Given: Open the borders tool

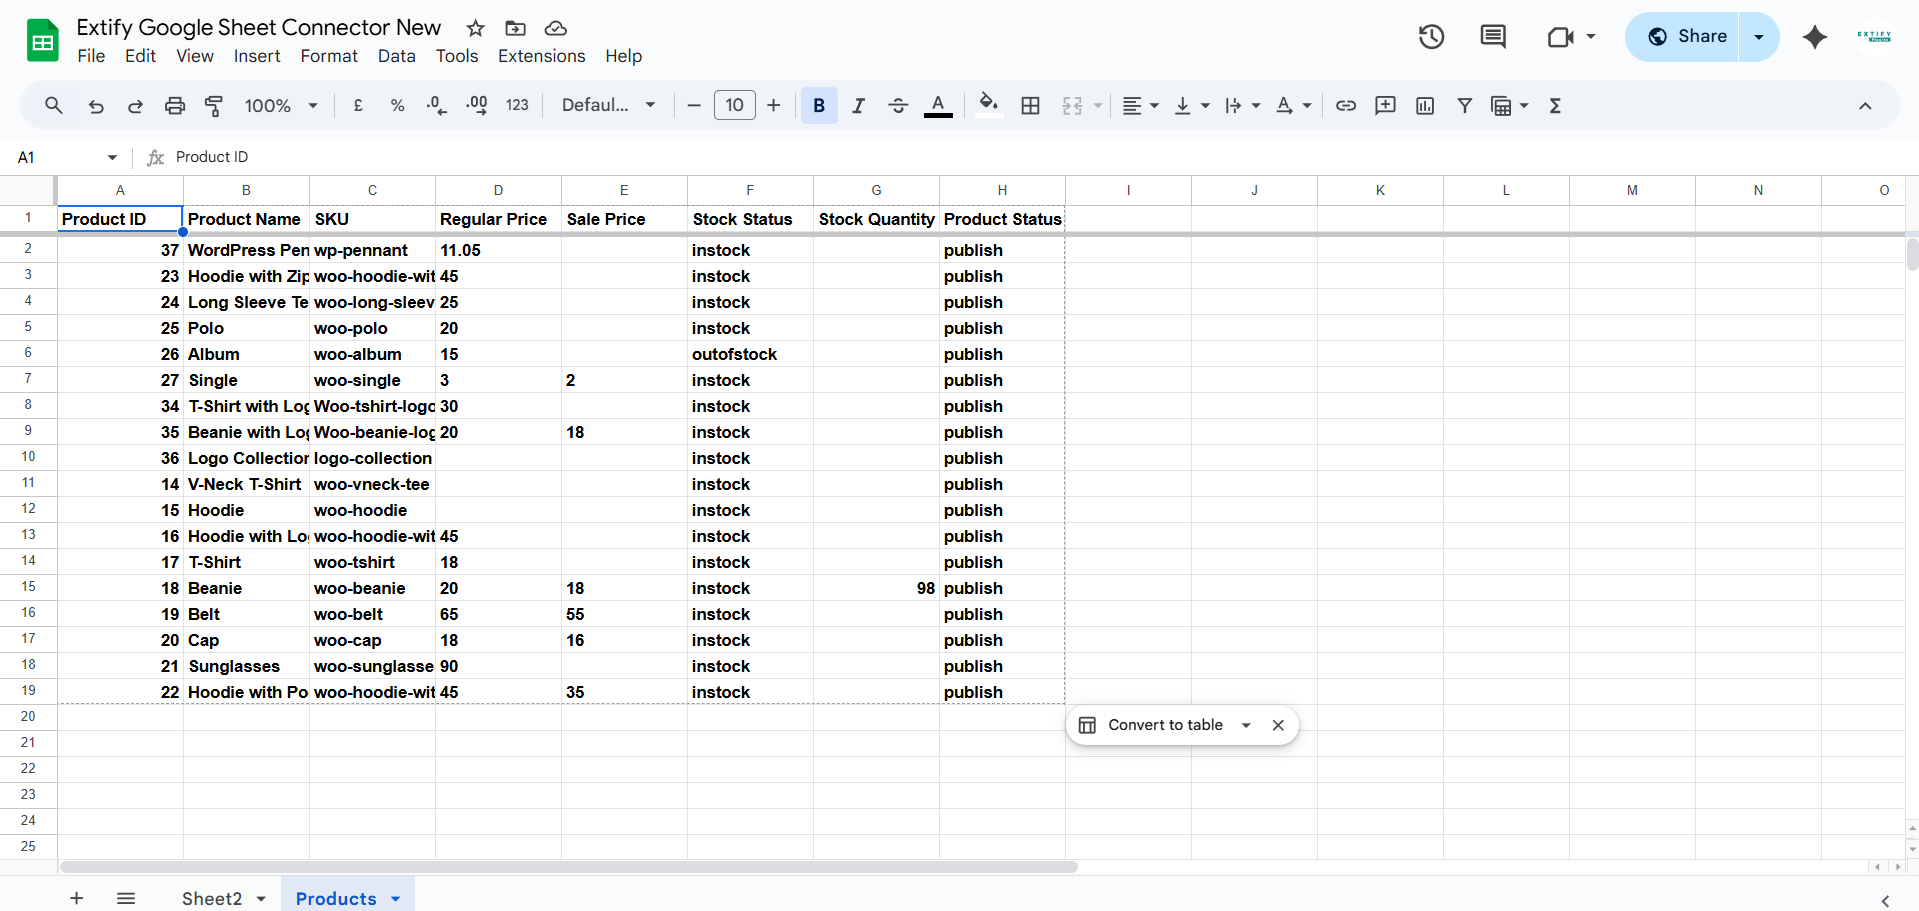Looking at the screenshot, I should [x=1031, y=105].
